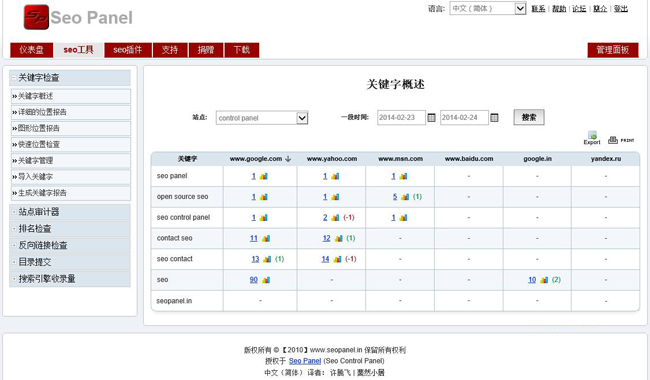Open the 论坛 link in header
The image size is (650, 380).
pyautogui.click(x=579, y=9)
